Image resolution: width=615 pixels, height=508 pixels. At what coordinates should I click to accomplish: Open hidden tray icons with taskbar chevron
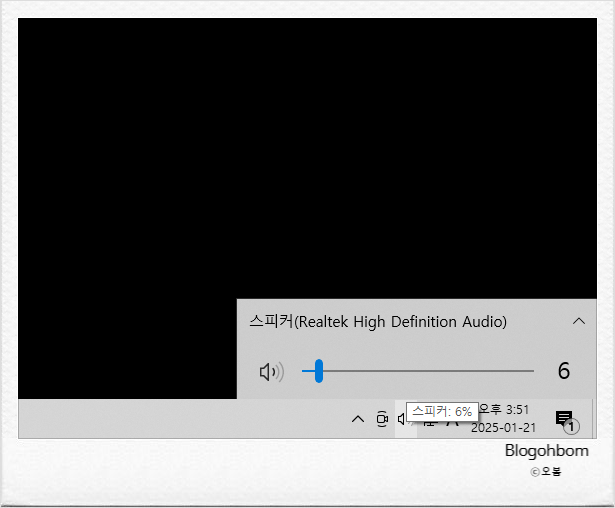(358, 419)
